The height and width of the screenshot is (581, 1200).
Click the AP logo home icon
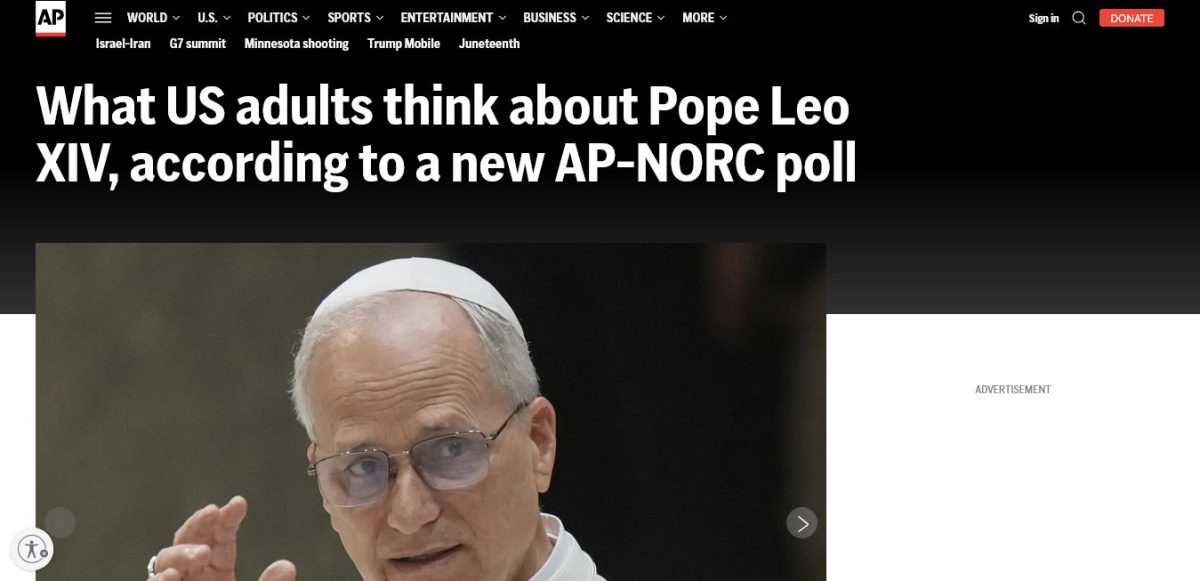pyautogui.click(x=50, y=18)
